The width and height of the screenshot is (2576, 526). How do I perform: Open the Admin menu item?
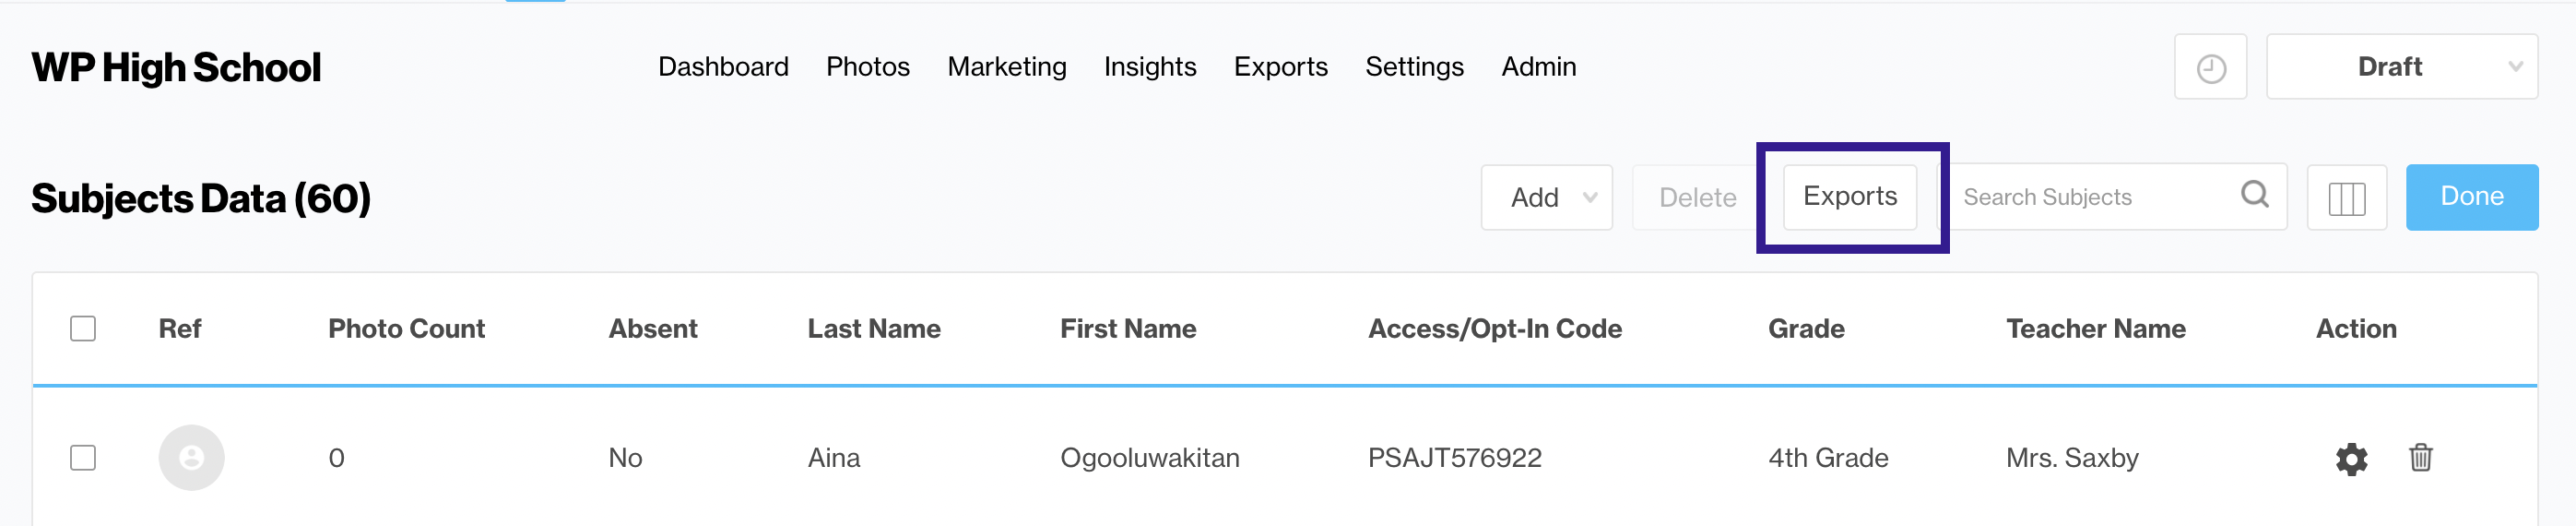pos(1538,67)
